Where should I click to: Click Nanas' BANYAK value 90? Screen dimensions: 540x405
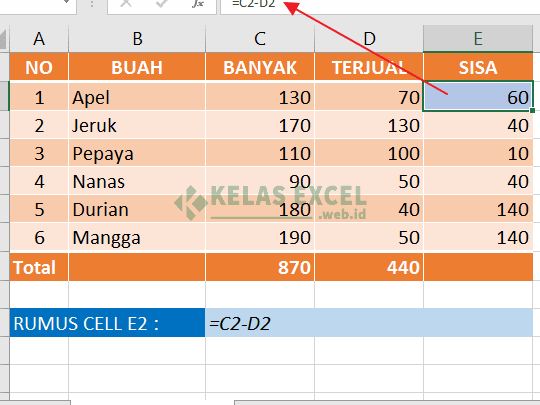(260, 181)
